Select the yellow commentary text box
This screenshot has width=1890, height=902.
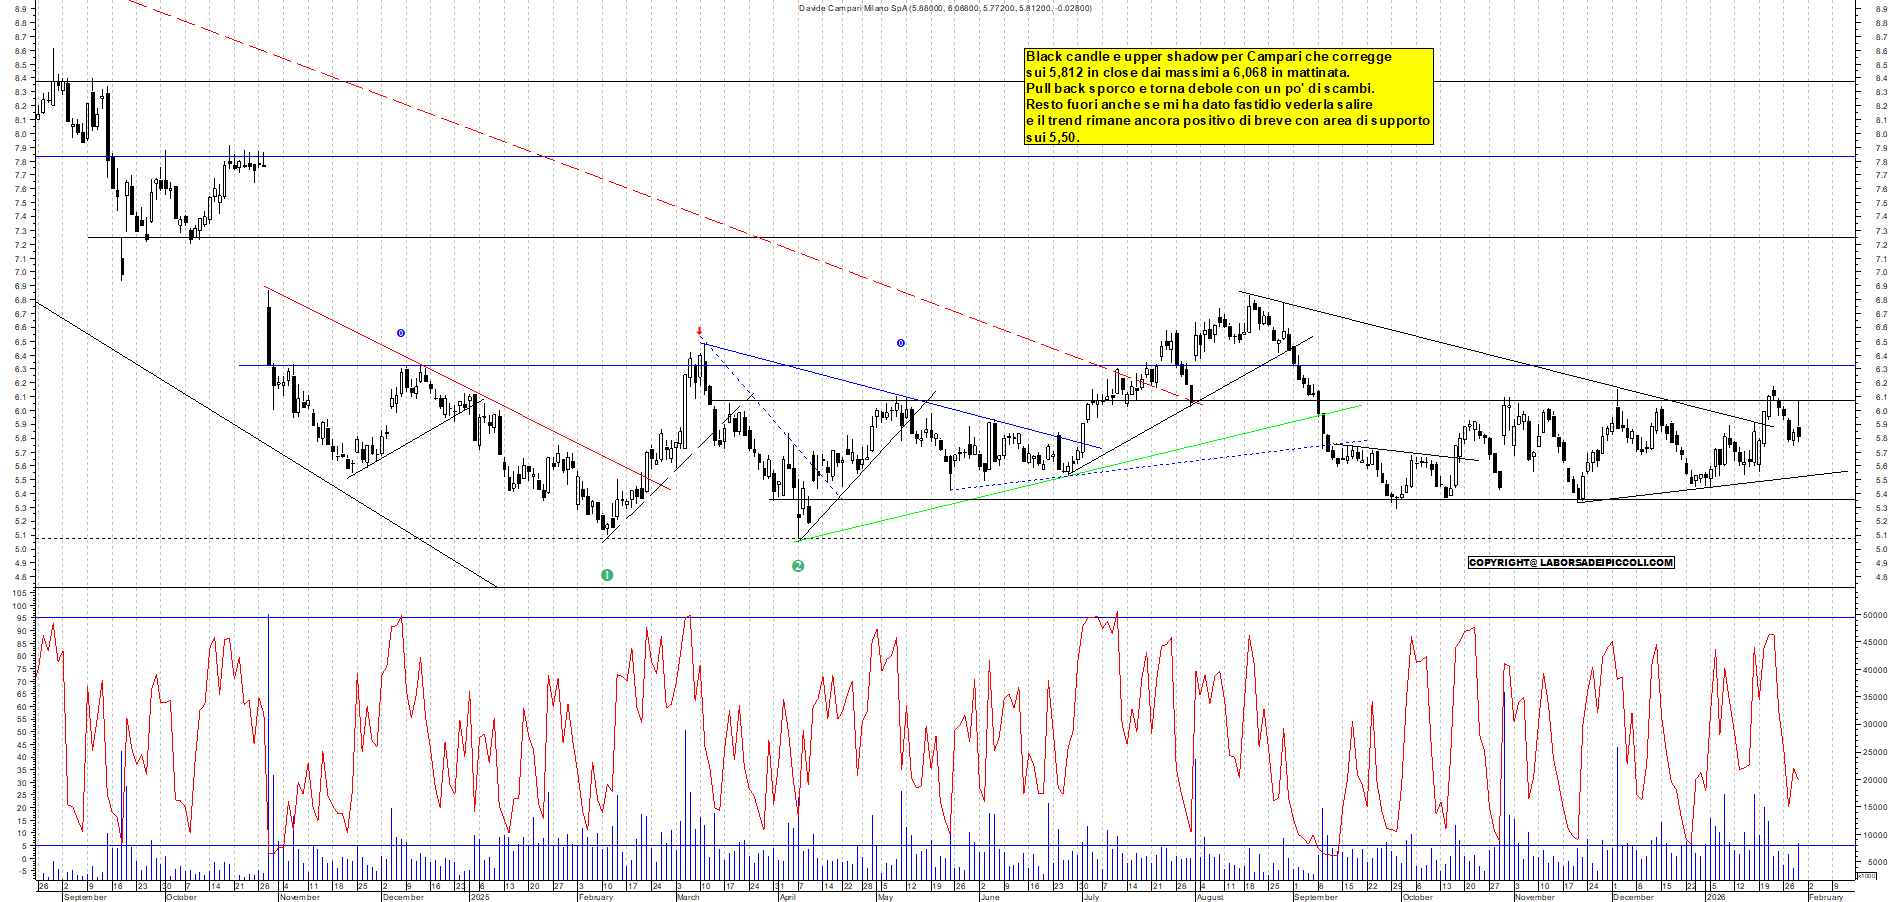[1228, 96]
